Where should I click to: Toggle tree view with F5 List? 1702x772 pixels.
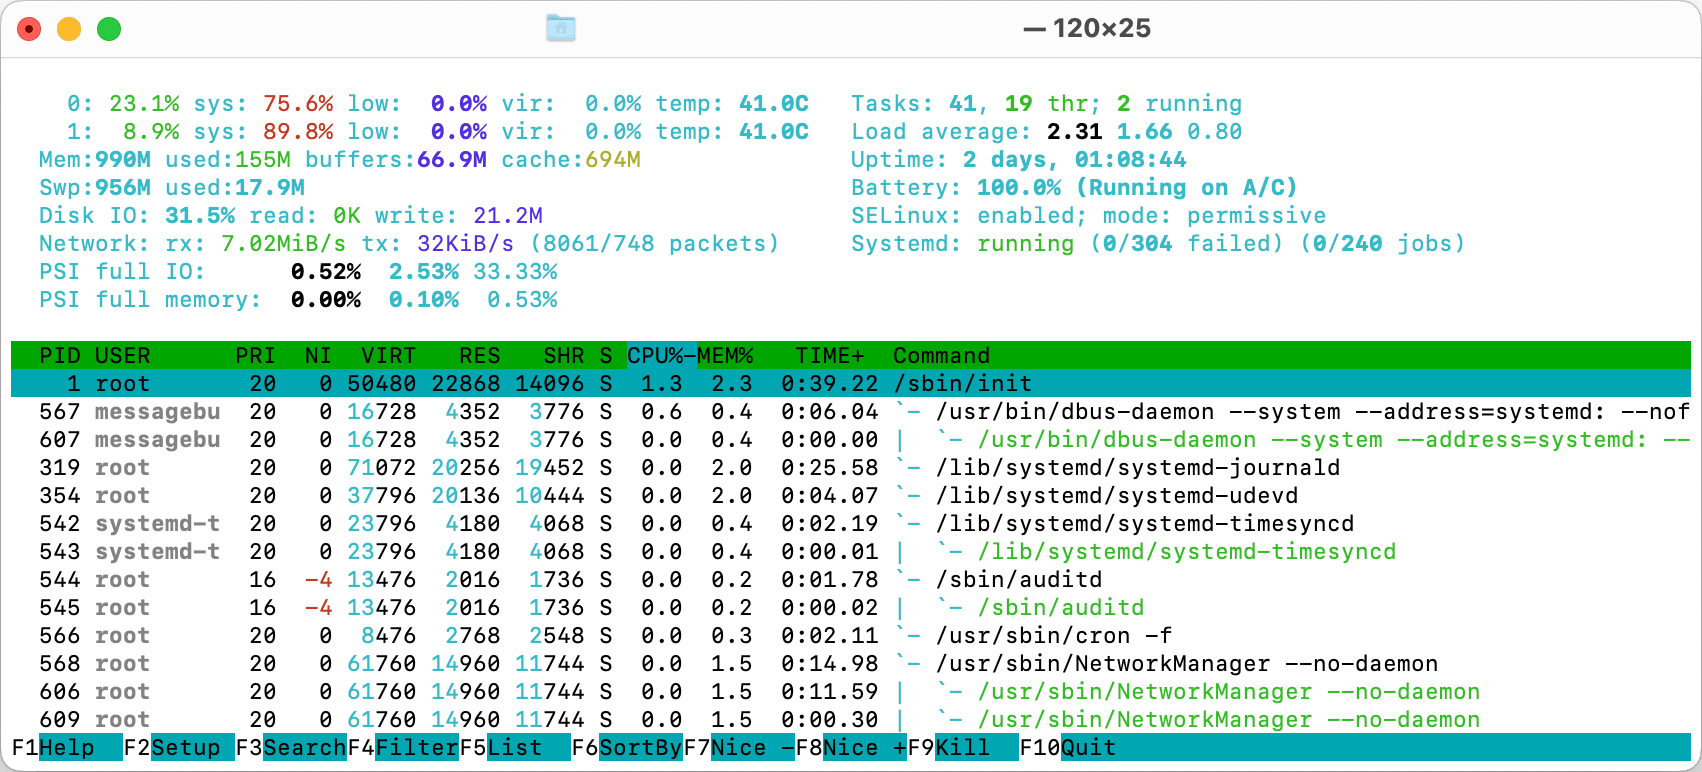tap(514, 747)
